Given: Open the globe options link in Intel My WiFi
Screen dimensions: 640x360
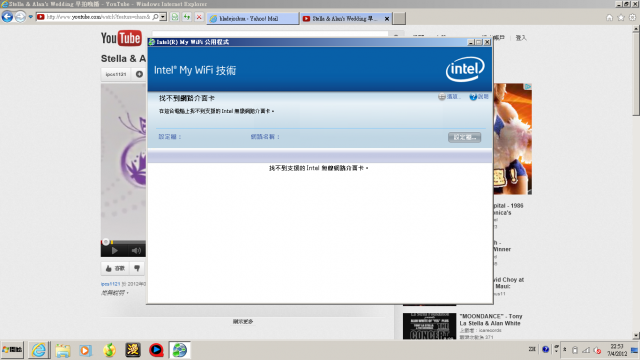Looking at the screenshot, I should pos(449,97).
